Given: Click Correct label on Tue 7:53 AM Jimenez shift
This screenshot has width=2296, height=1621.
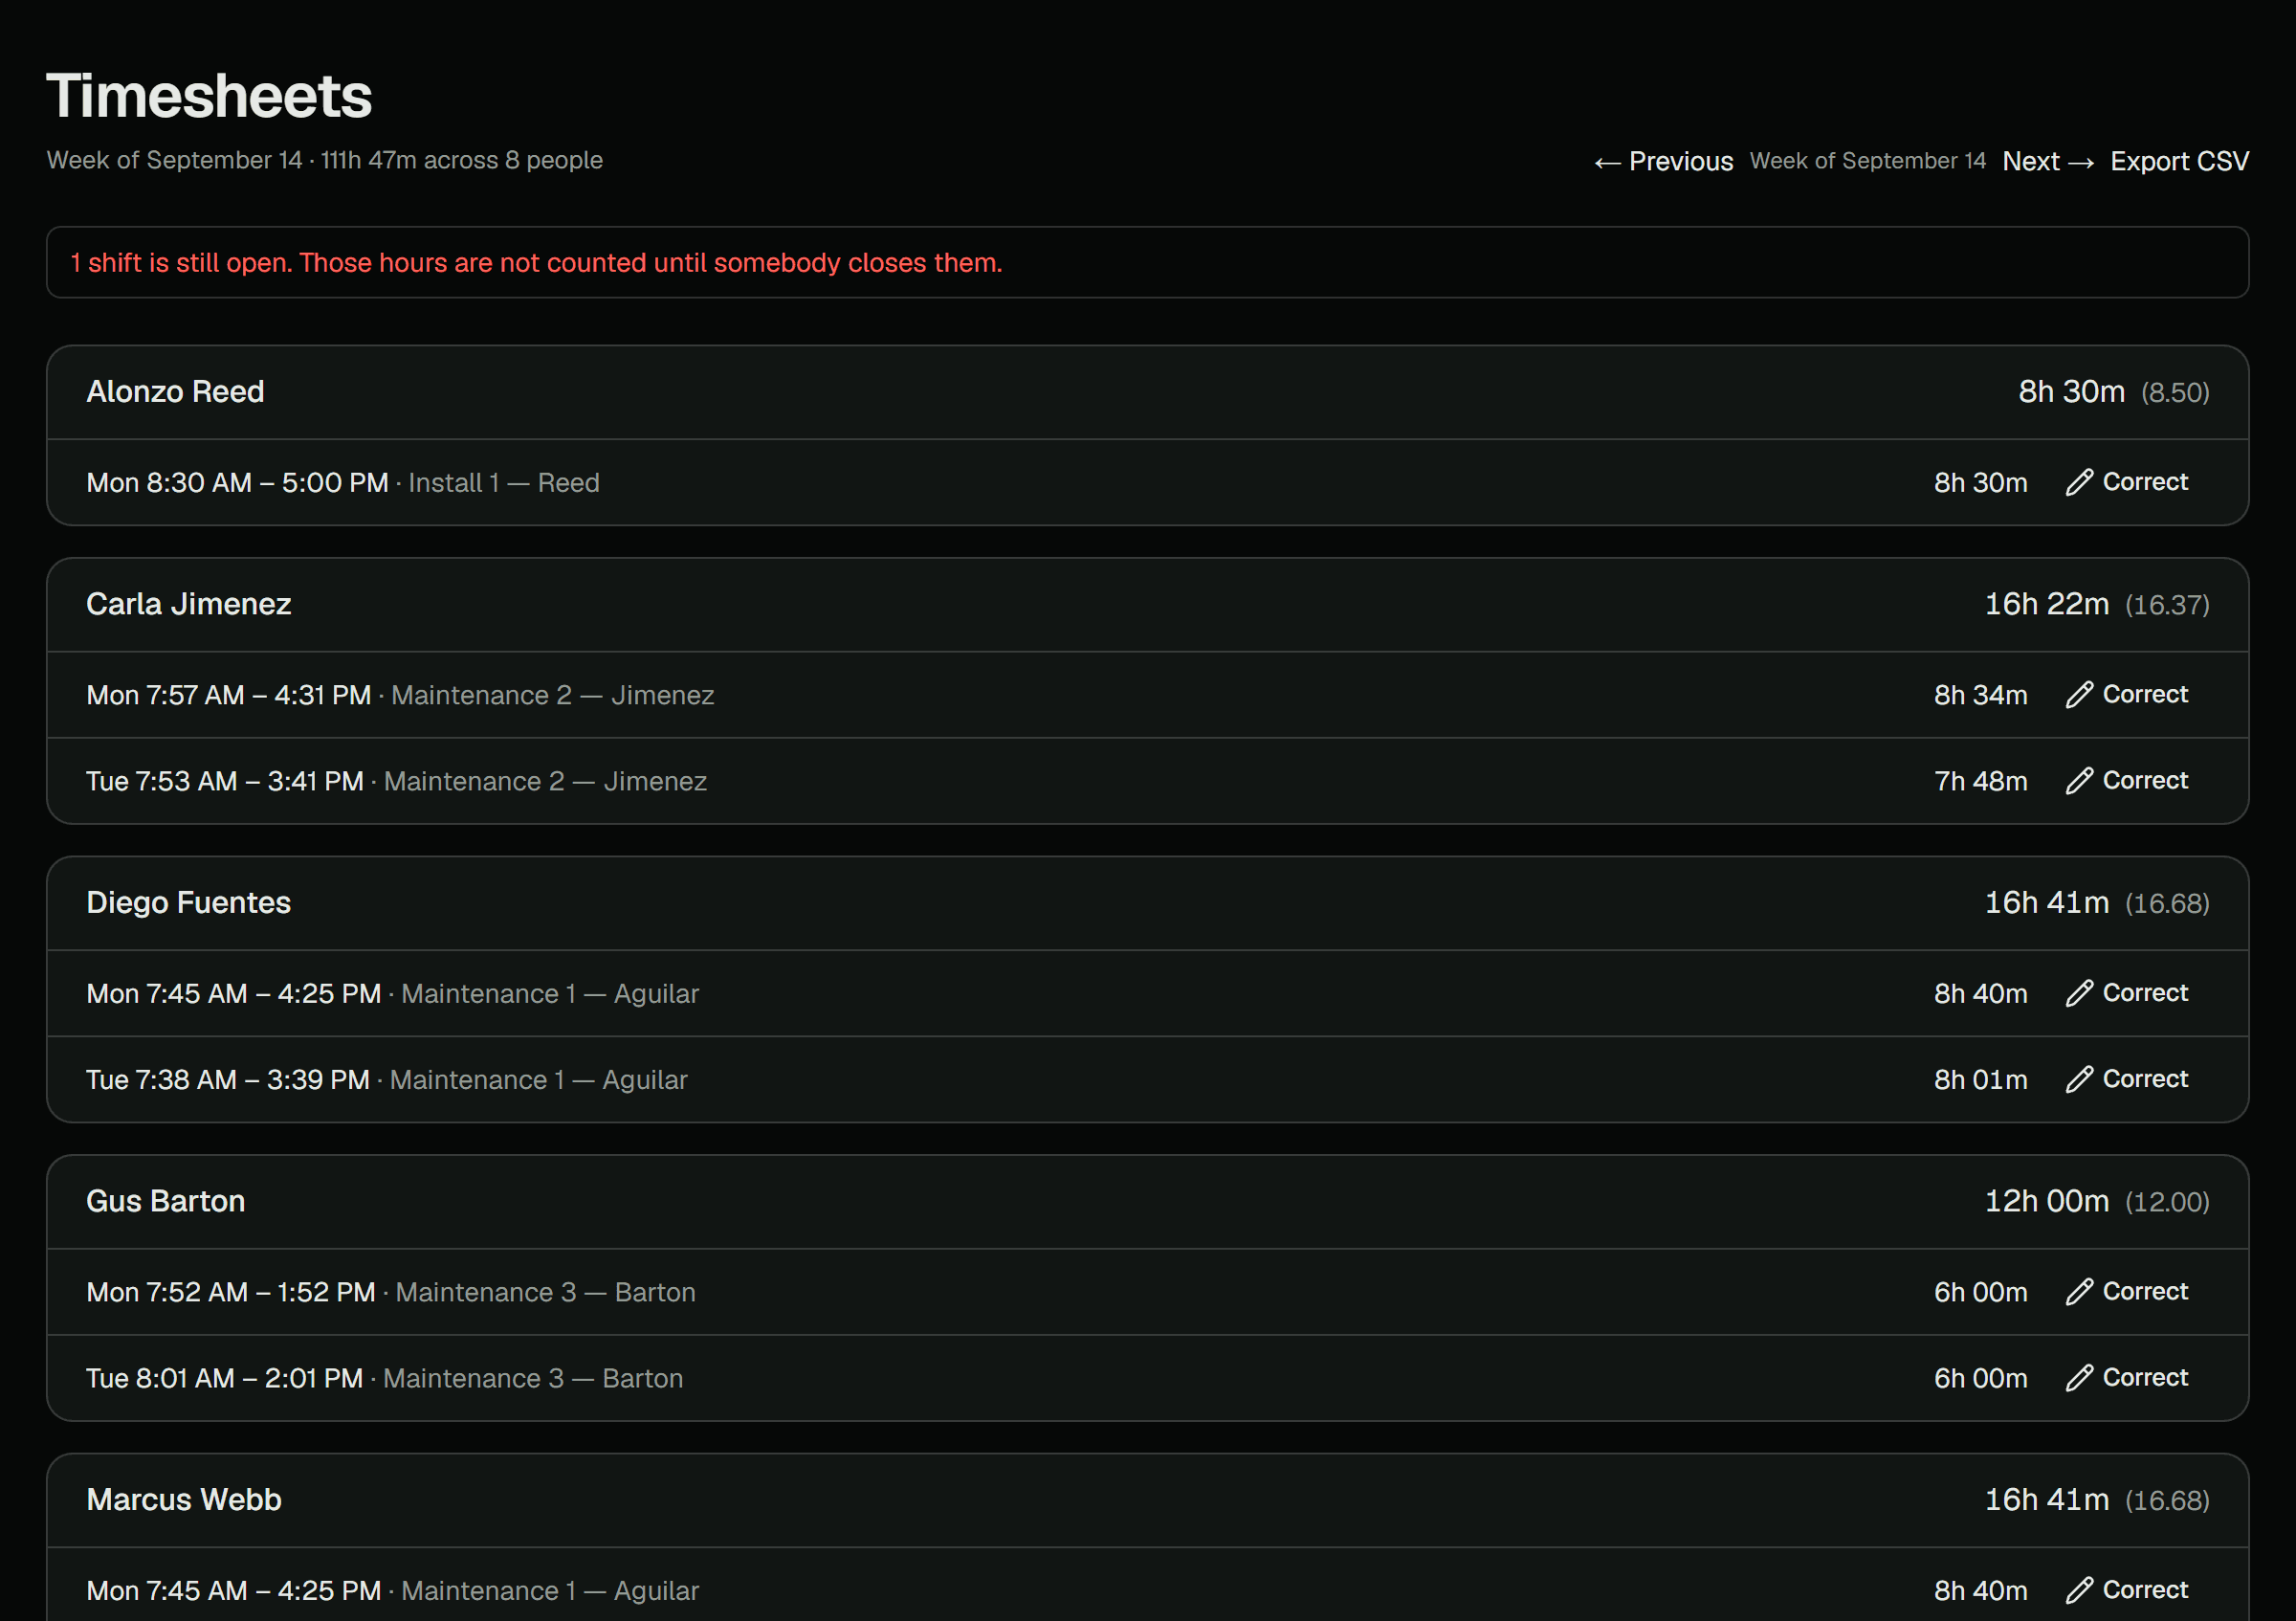Looking at the screenshot, I should (2145, 780).
